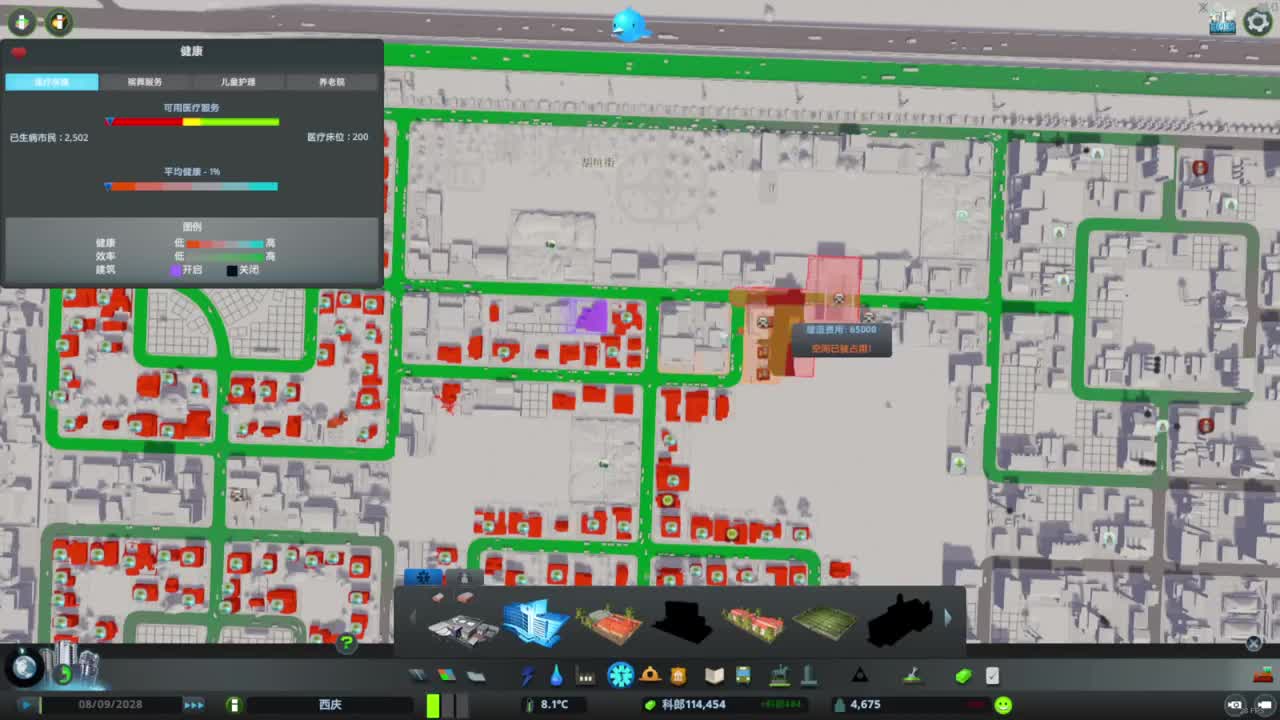This screenshot has width=1280, height=720.
Task: Show next buildings with right arrow
Action: [x=948, y=619]
